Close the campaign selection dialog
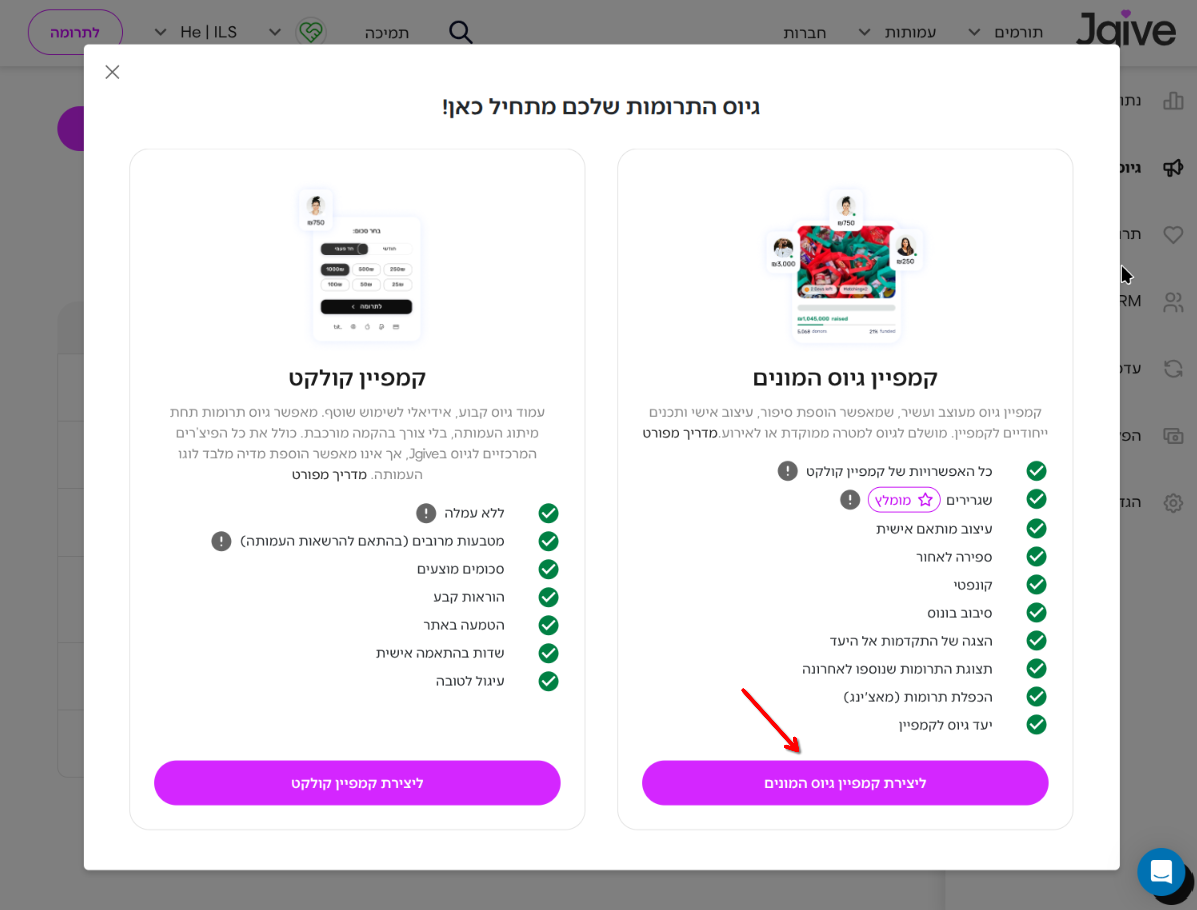Image resolution: width=1197 pixels, height=910 pixels. (x=112, y=72)
